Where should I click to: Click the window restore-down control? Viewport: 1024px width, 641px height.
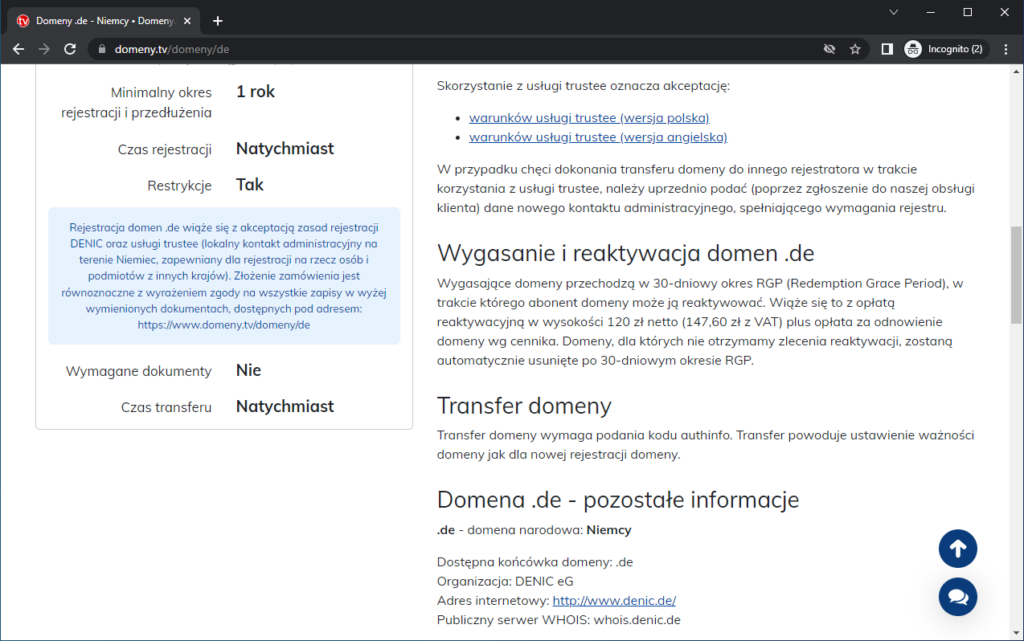[966, 12]
